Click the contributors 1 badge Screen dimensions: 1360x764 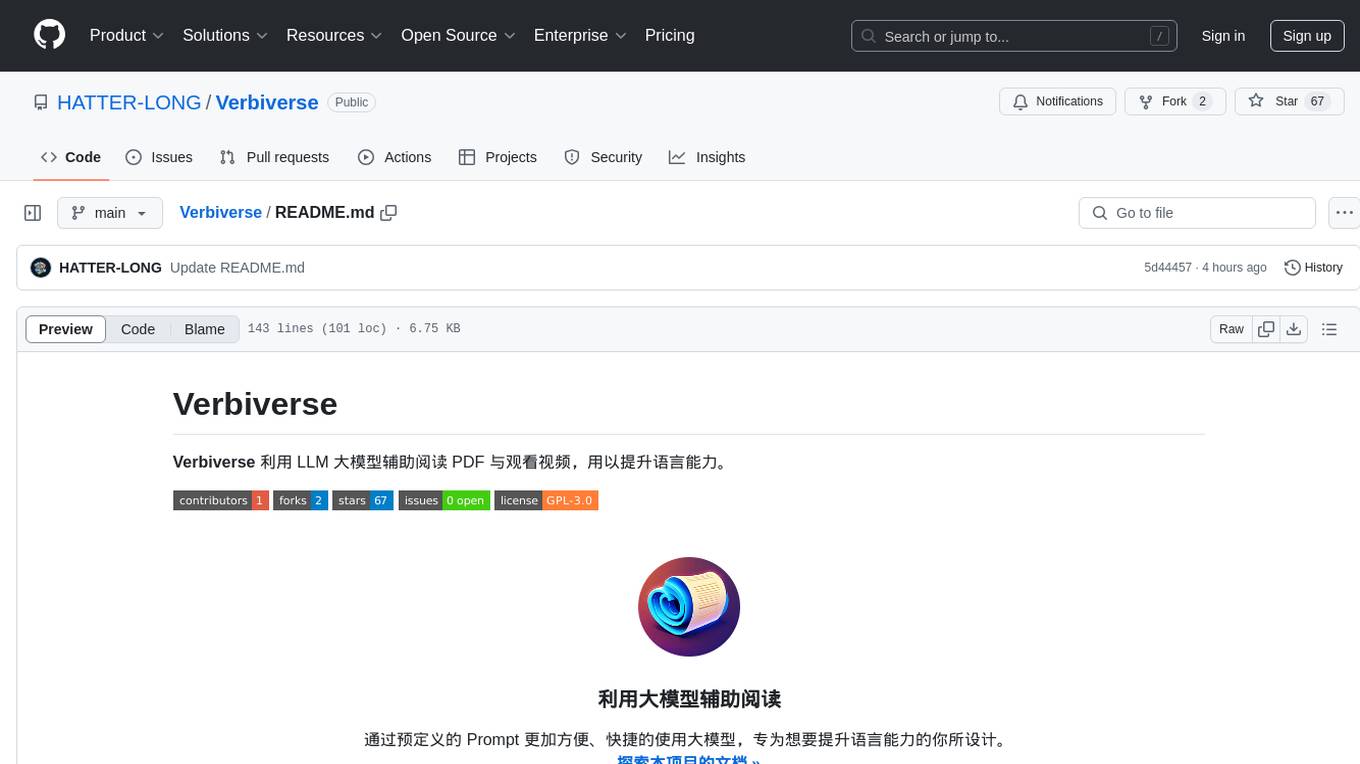pos(221,500)
